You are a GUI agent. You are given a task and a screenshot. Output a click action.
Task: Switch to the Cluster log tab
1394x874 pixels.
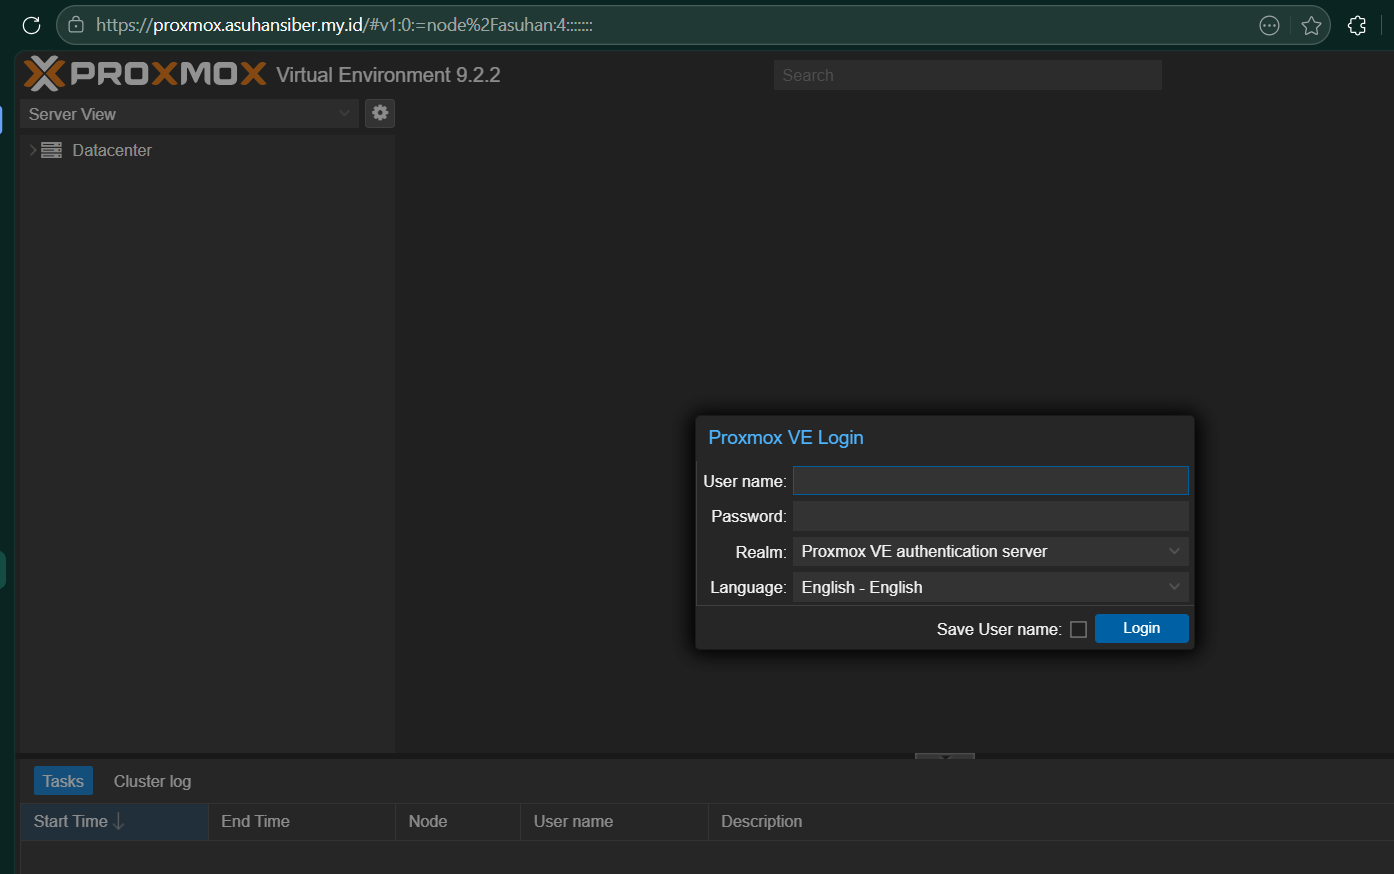152,781
